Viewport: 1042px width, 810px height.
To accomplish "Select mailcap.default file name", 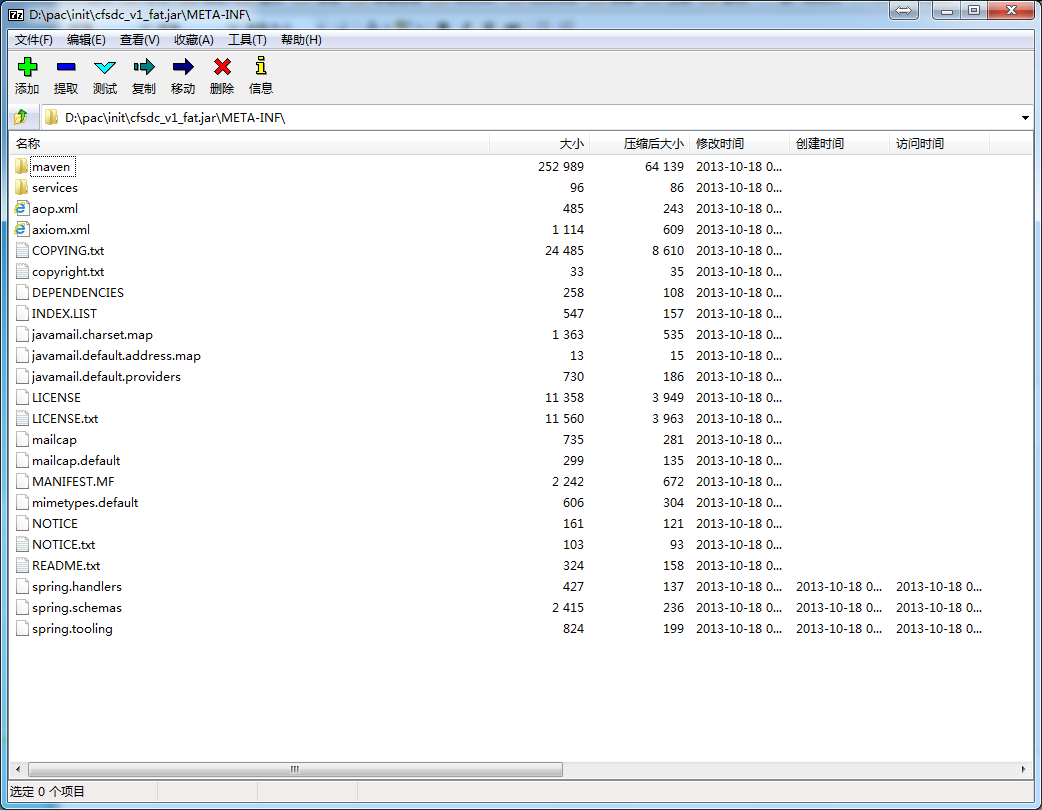I will tap(76, 461).
